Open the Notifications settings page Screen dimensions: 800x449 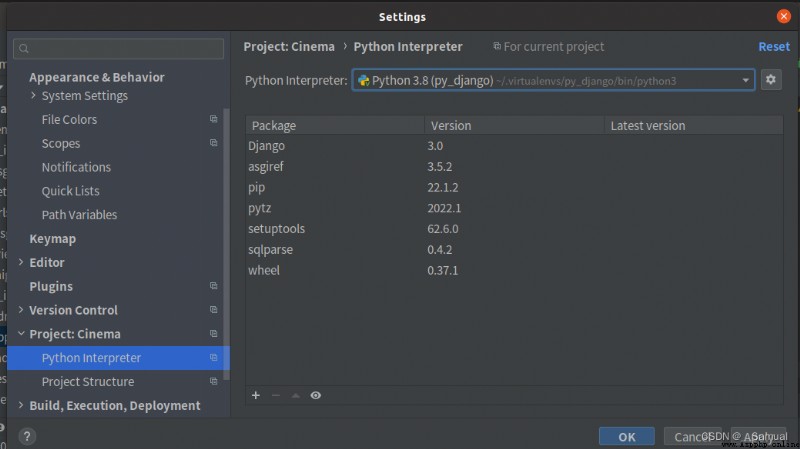click(76, 167)
